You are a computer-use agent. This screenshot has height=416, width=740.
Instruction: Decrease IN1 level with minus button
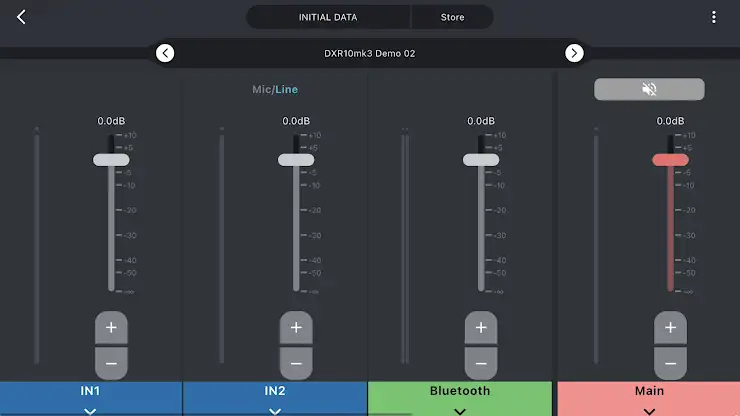pos(111,364)
